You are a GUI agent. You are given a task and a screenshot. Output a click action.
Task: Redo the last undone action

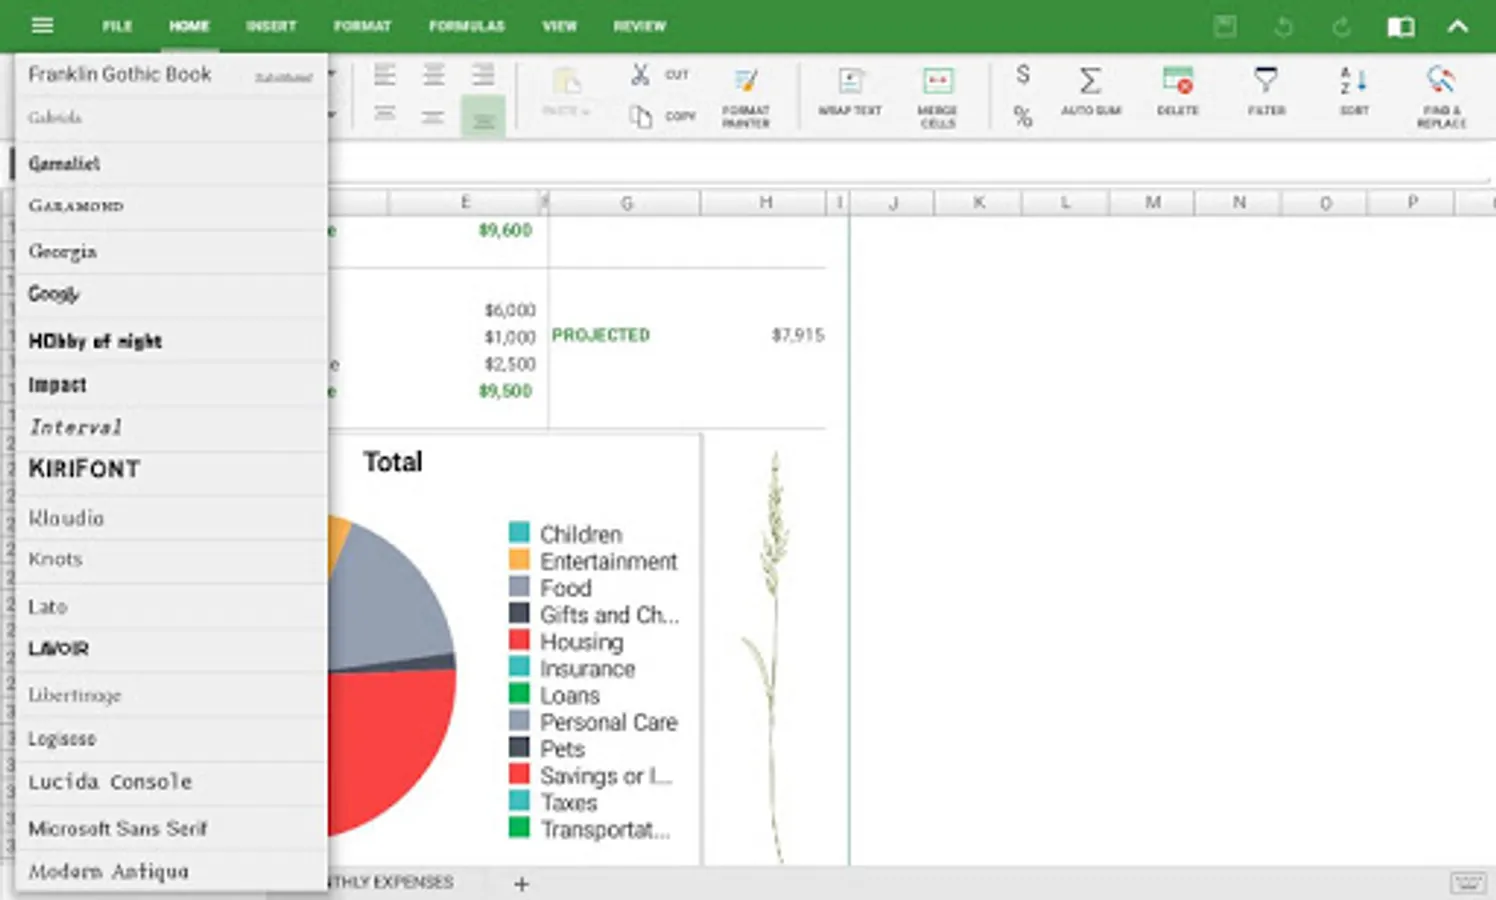click(1341, 27)
